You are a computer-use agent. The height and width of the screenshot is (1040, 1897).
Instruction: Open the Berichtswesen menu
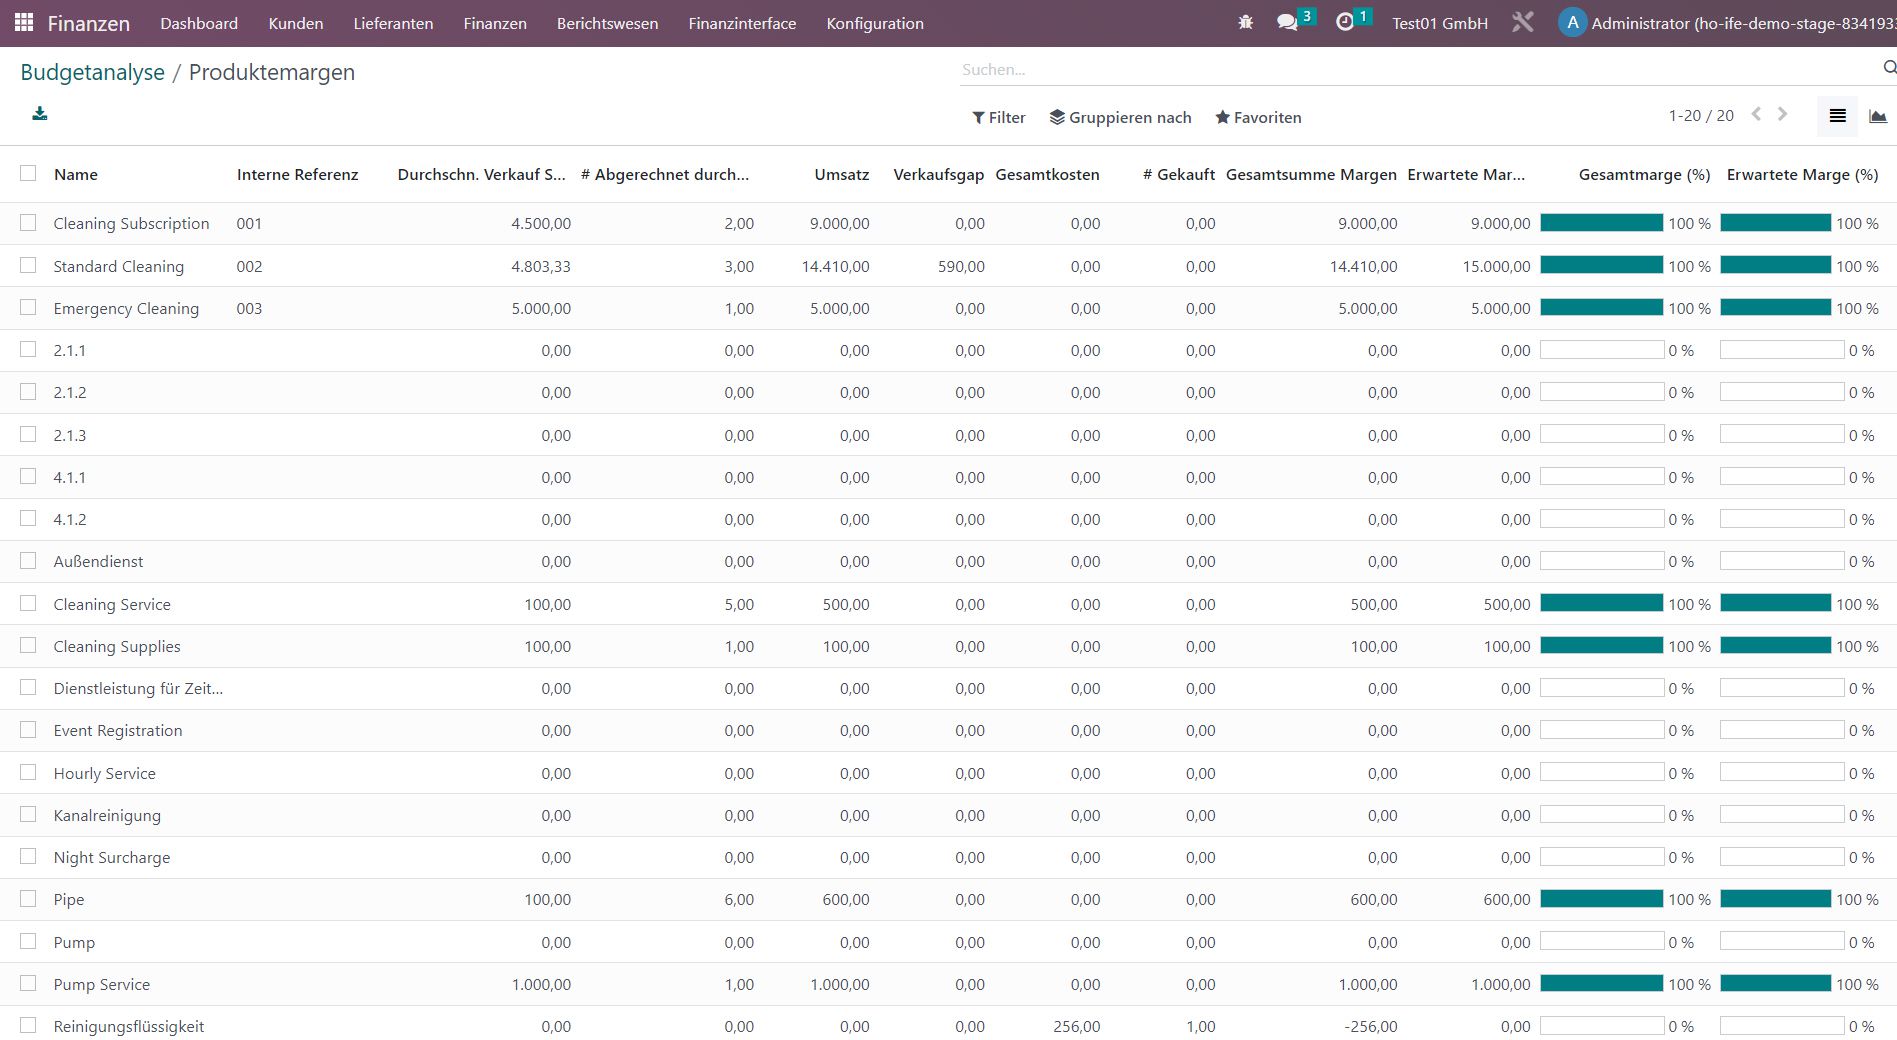607,23
